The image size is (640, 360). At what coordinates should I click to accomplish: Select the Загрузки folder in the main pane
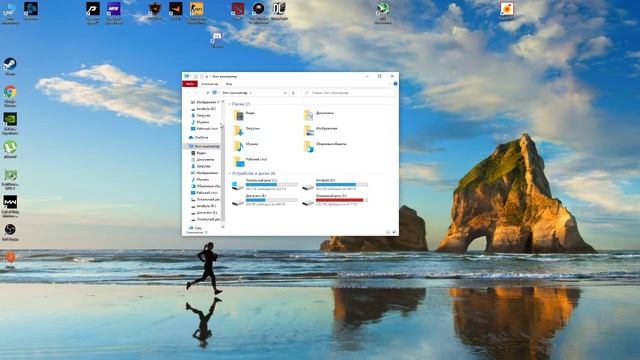coord(247,130)
